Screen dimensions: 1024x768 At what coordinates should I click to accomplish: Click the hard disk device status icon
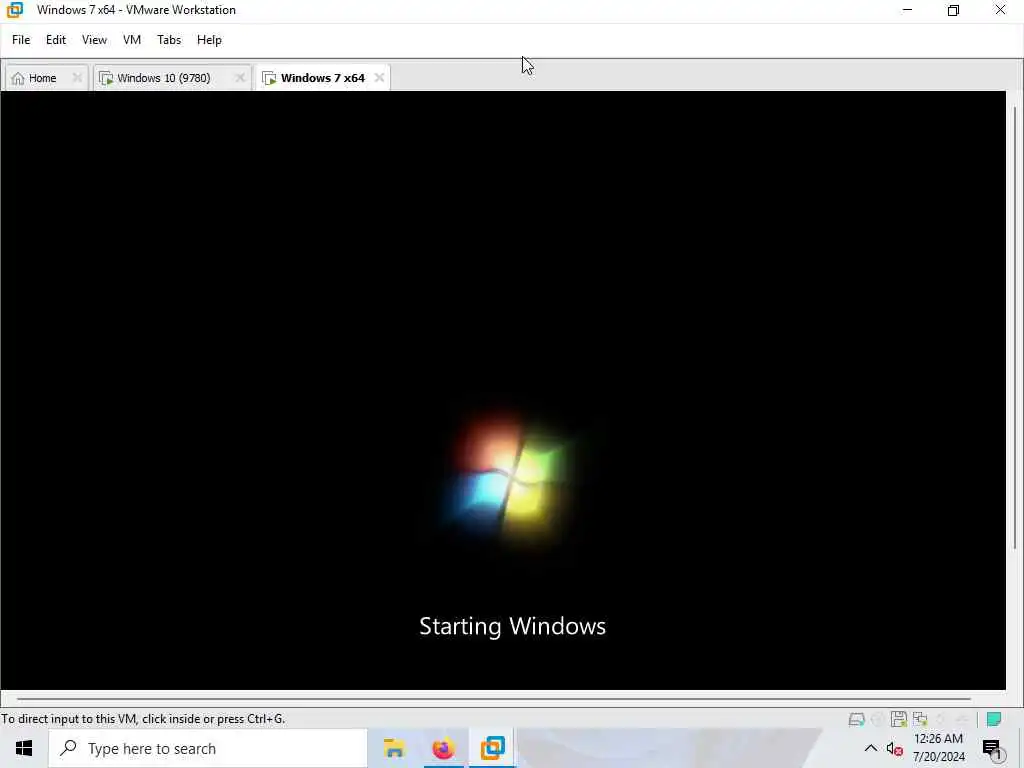(856, 719)
